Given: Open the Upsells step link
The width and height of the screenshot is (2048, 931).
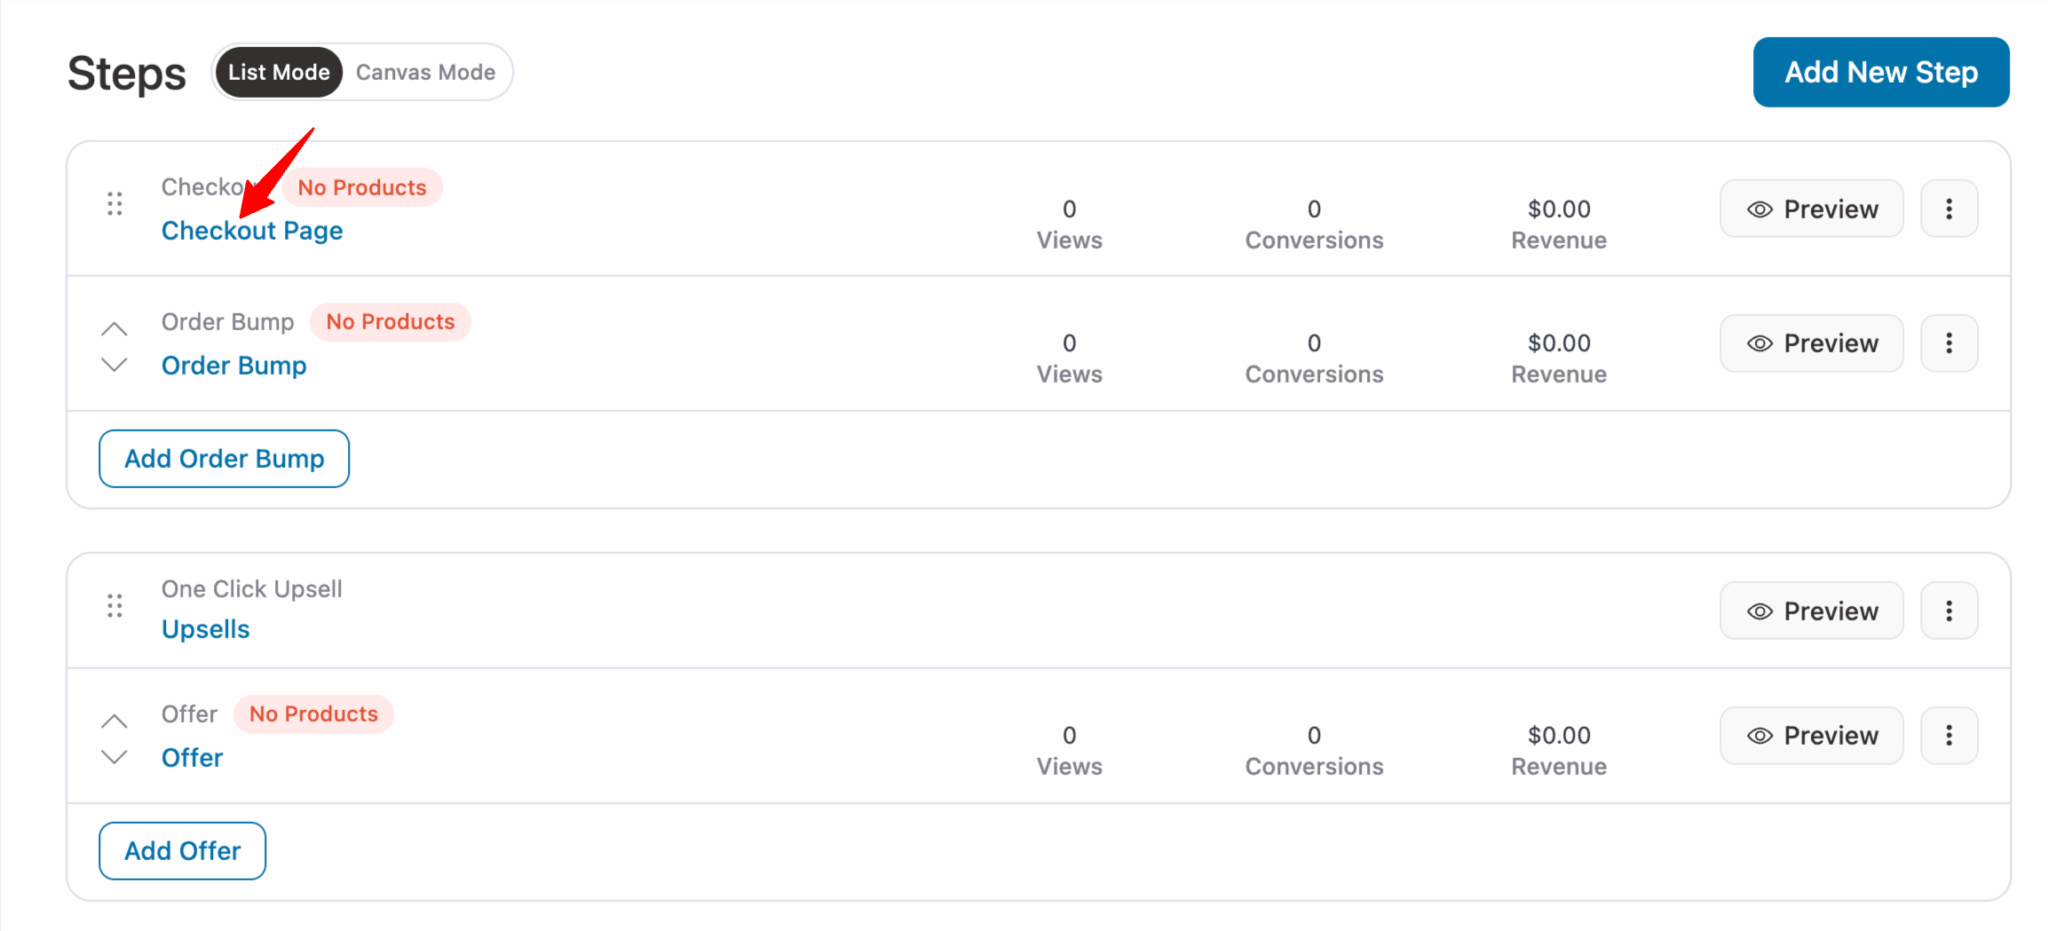Looking at the screenshot, I should [206, 628].
